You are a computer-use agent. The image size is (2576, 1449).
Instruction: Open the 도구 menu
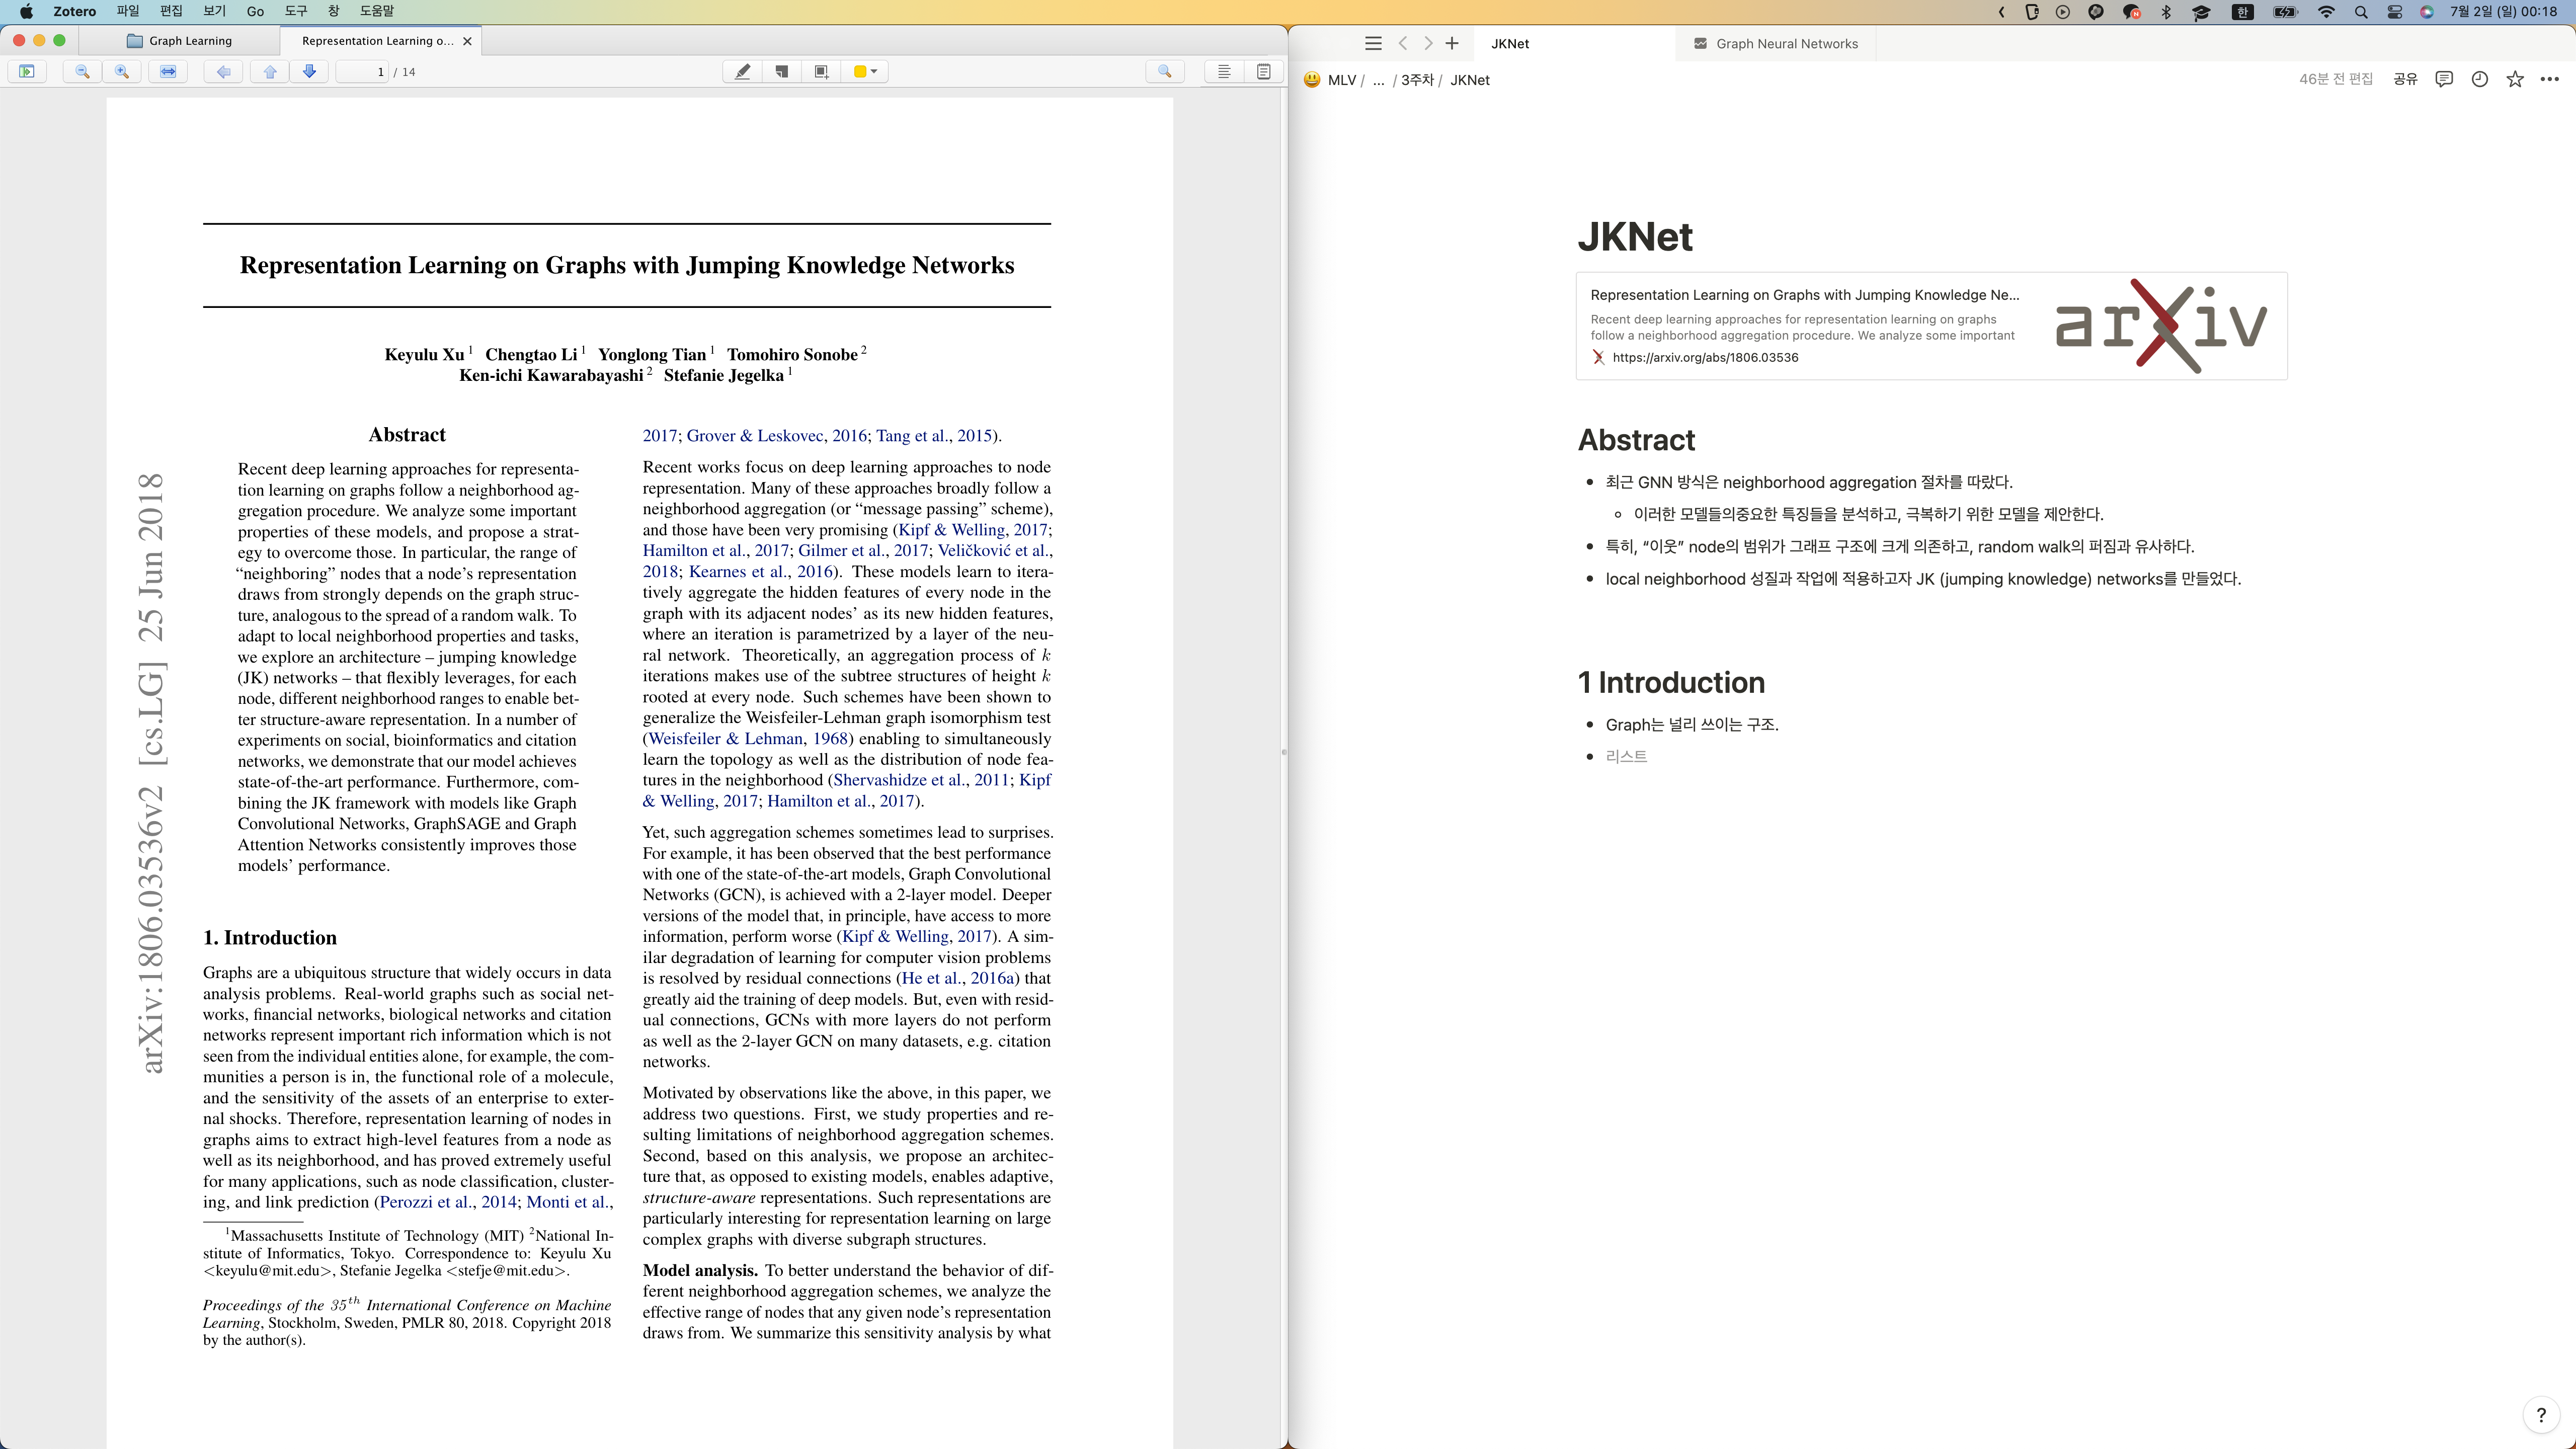pyautogui.click(x=296, y=11)
